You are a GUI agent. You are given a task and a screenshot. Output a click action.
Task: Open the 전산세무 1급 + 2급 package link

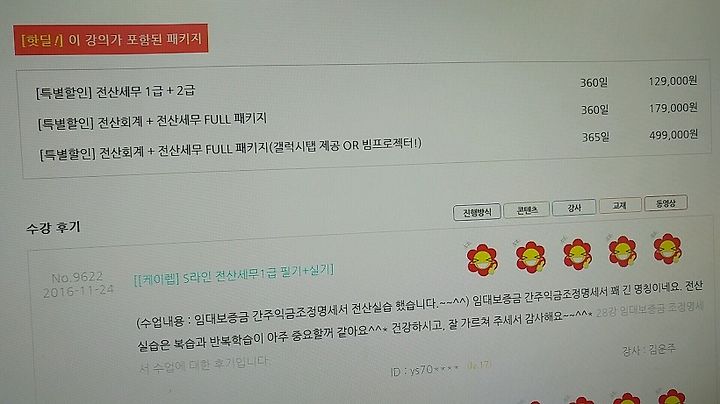115,91
